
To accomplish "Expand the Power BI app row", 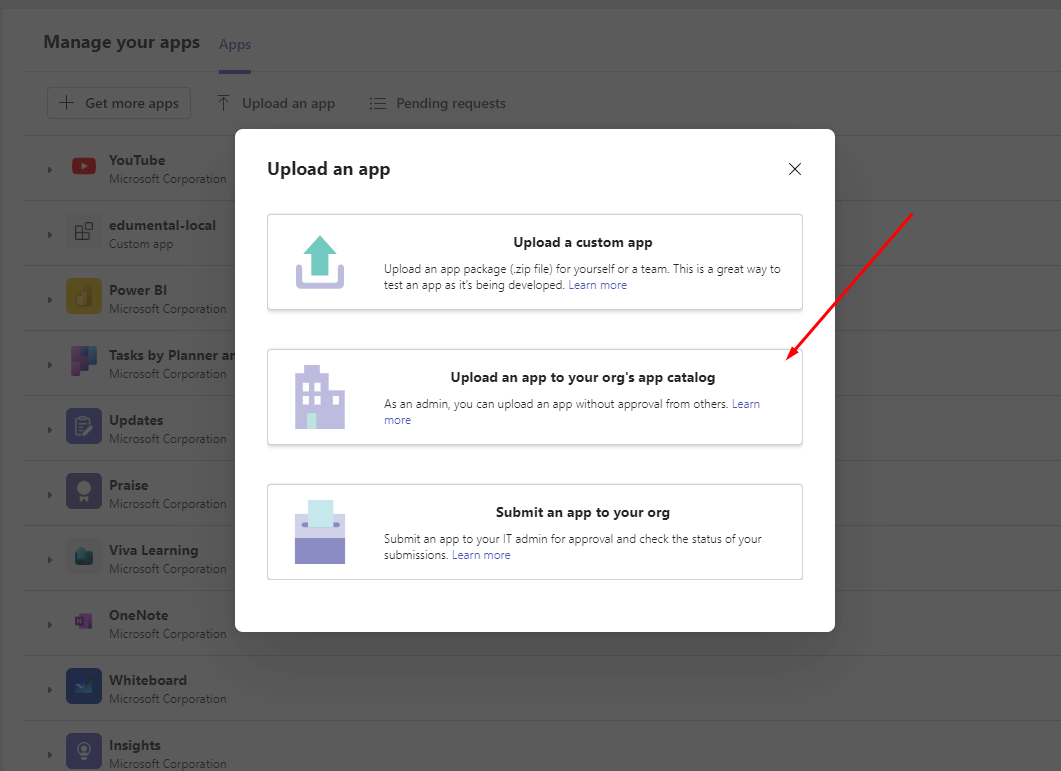I will coord(49,299).
